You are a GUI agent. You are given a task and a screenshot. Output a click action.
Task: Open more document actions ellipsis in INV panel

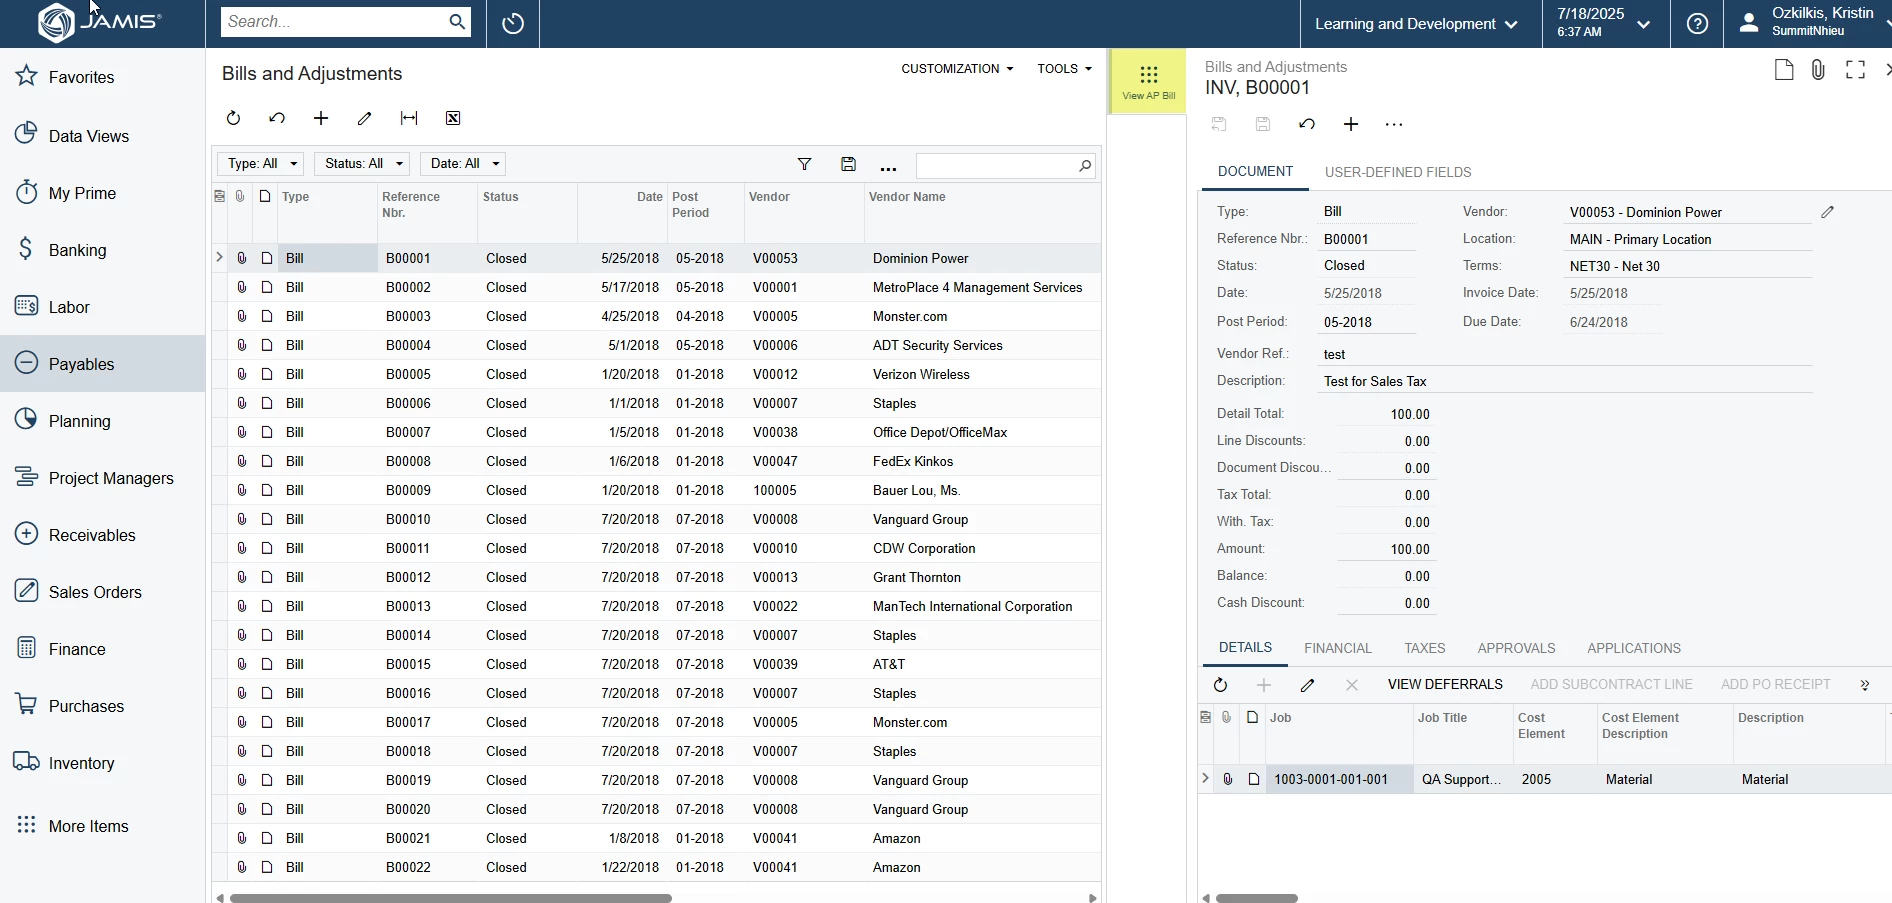pyautogui.click(x=1394, y=125)
